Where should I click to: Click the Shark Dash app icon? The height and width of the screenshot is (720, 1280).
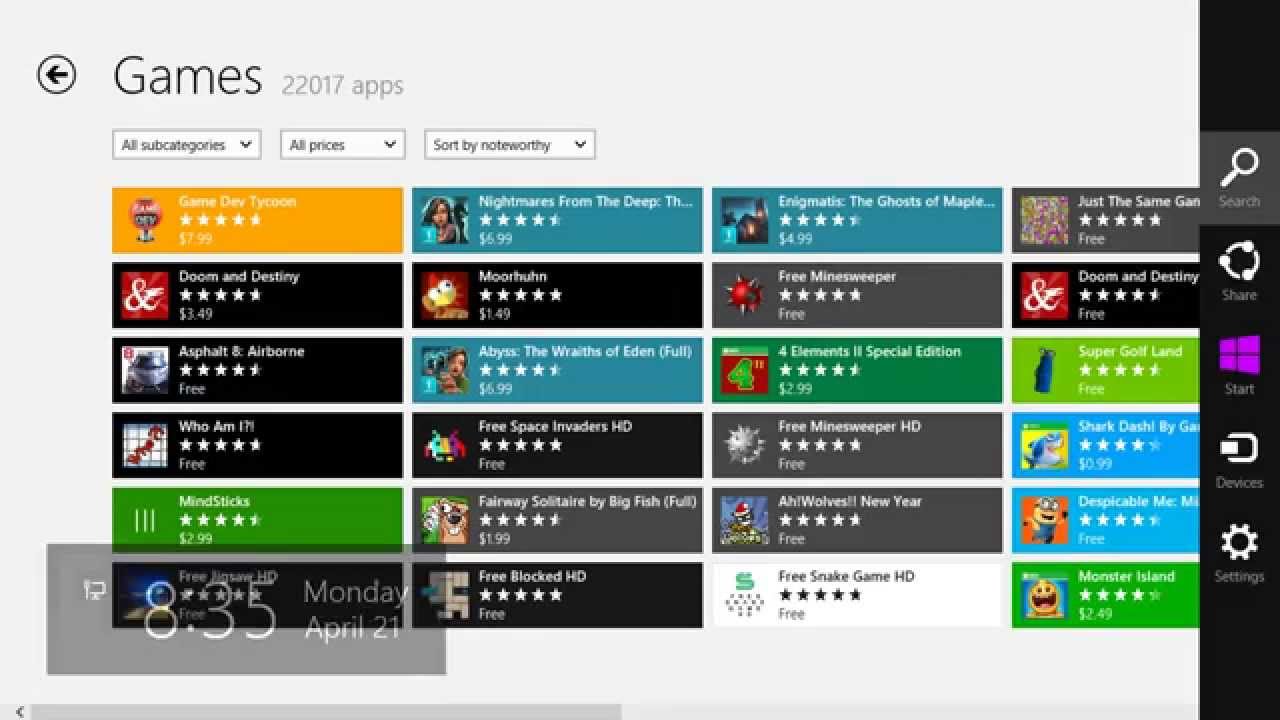click(1045, 445)
